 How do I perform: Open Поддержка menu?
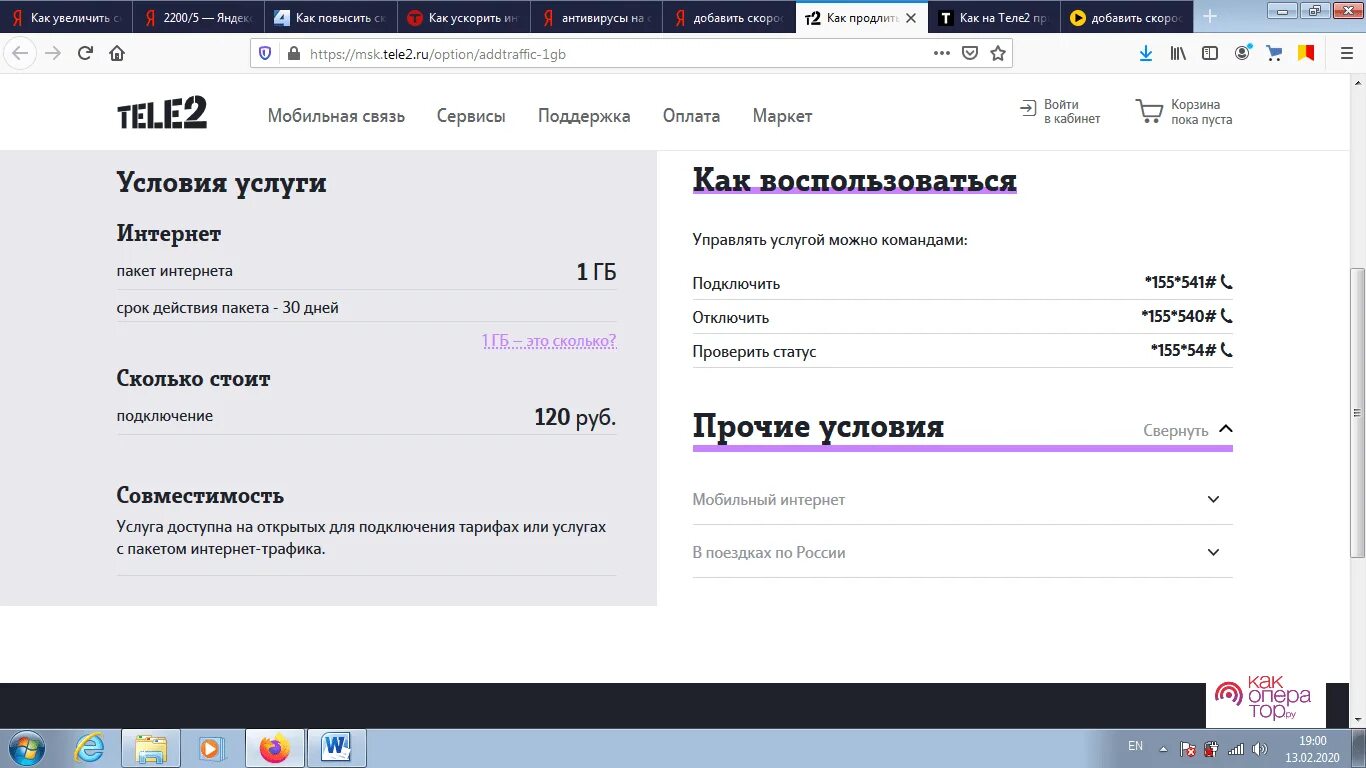tap(584, 116)
